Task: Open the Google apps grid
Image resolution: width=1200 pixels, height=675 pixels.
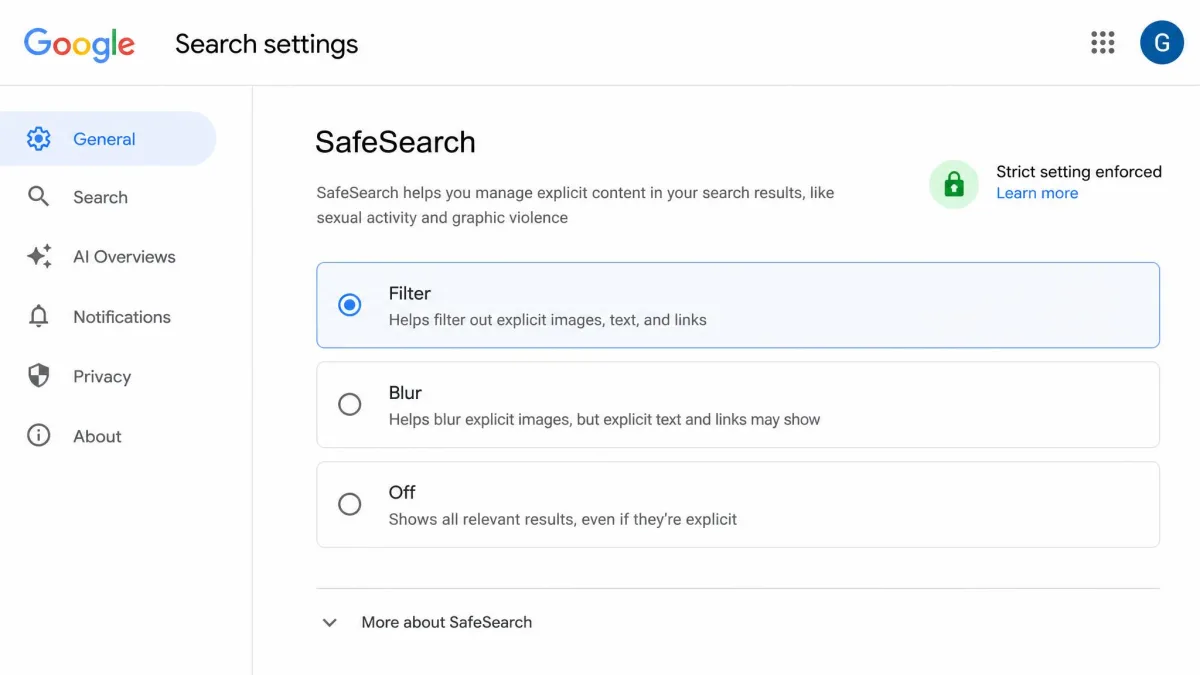Action: 1102,42
